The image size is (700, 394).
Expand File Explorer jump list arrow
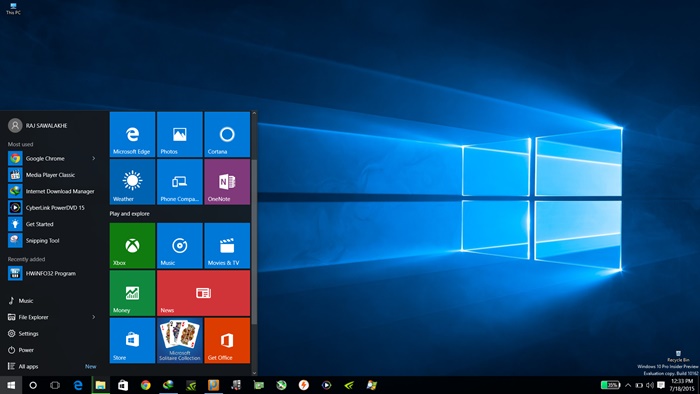[x=94, y=317]
